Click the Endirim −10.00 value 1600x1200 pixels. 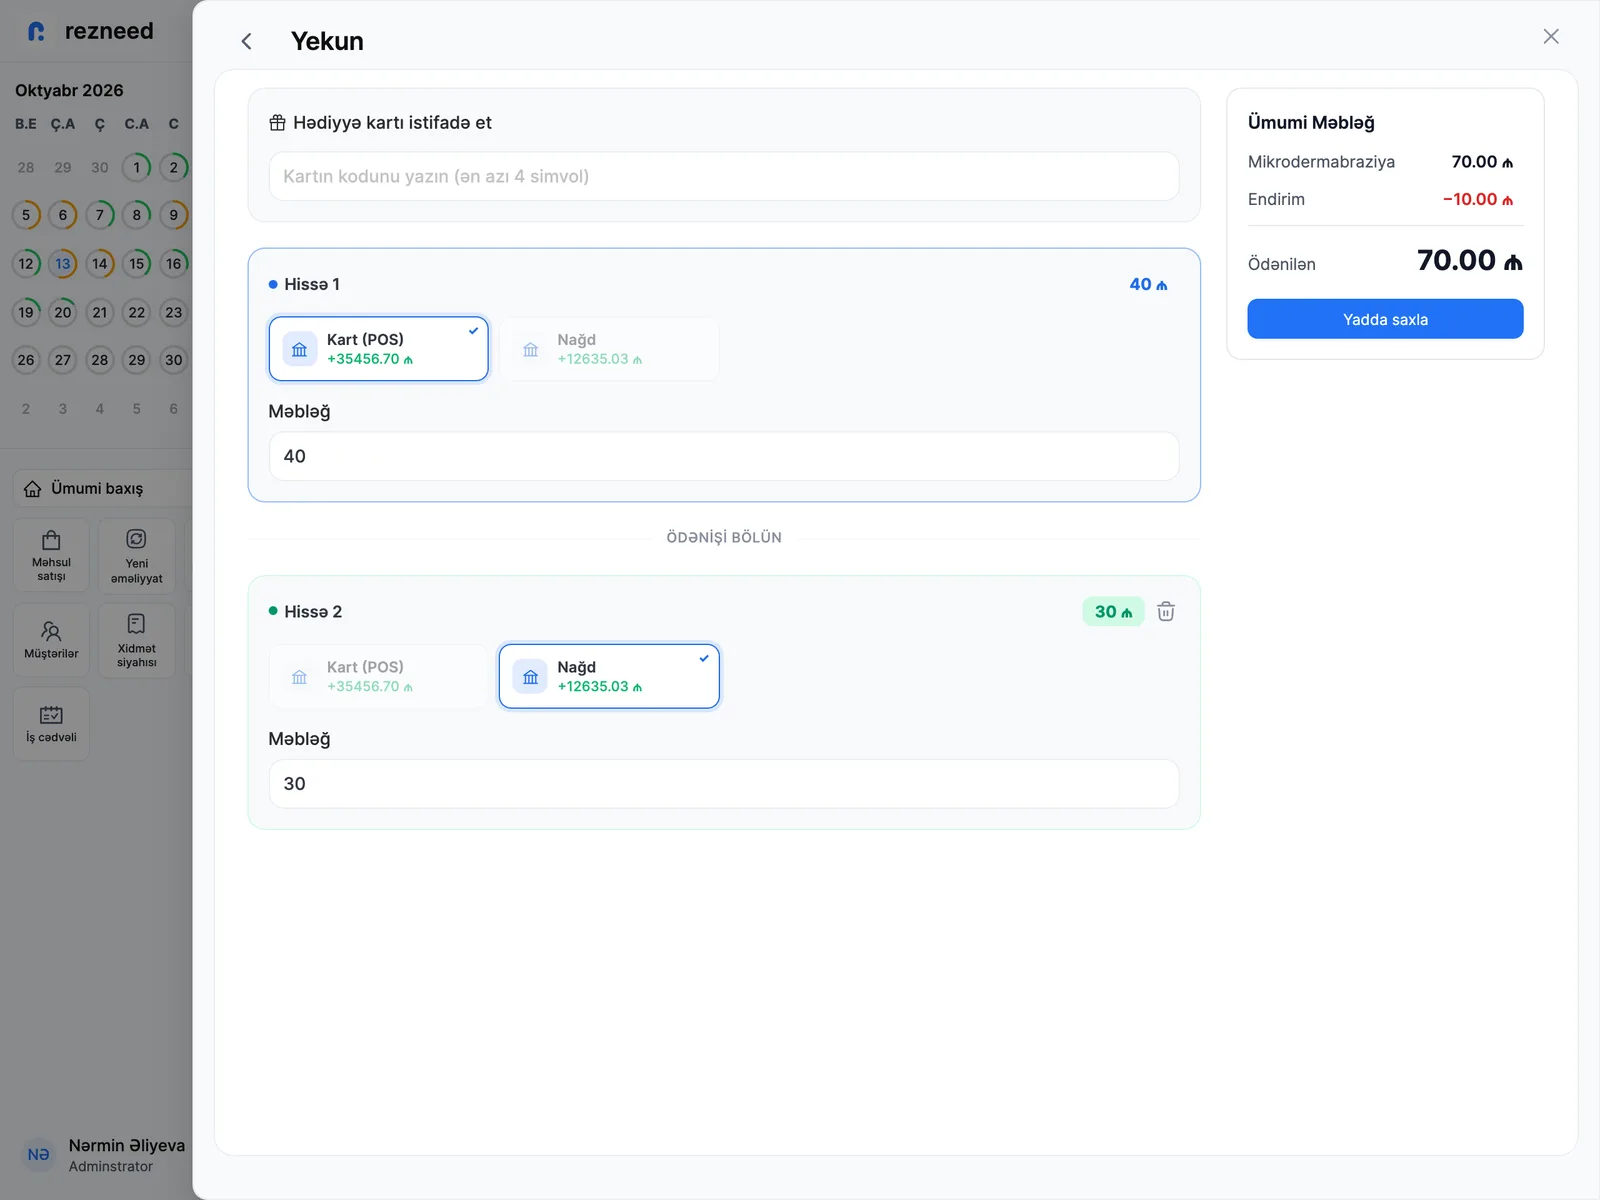[x=1478, y=199]
